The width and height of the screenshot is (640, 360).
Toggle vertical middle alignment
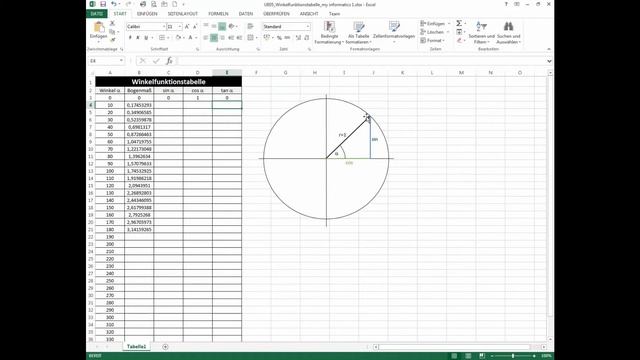point(214,26)
